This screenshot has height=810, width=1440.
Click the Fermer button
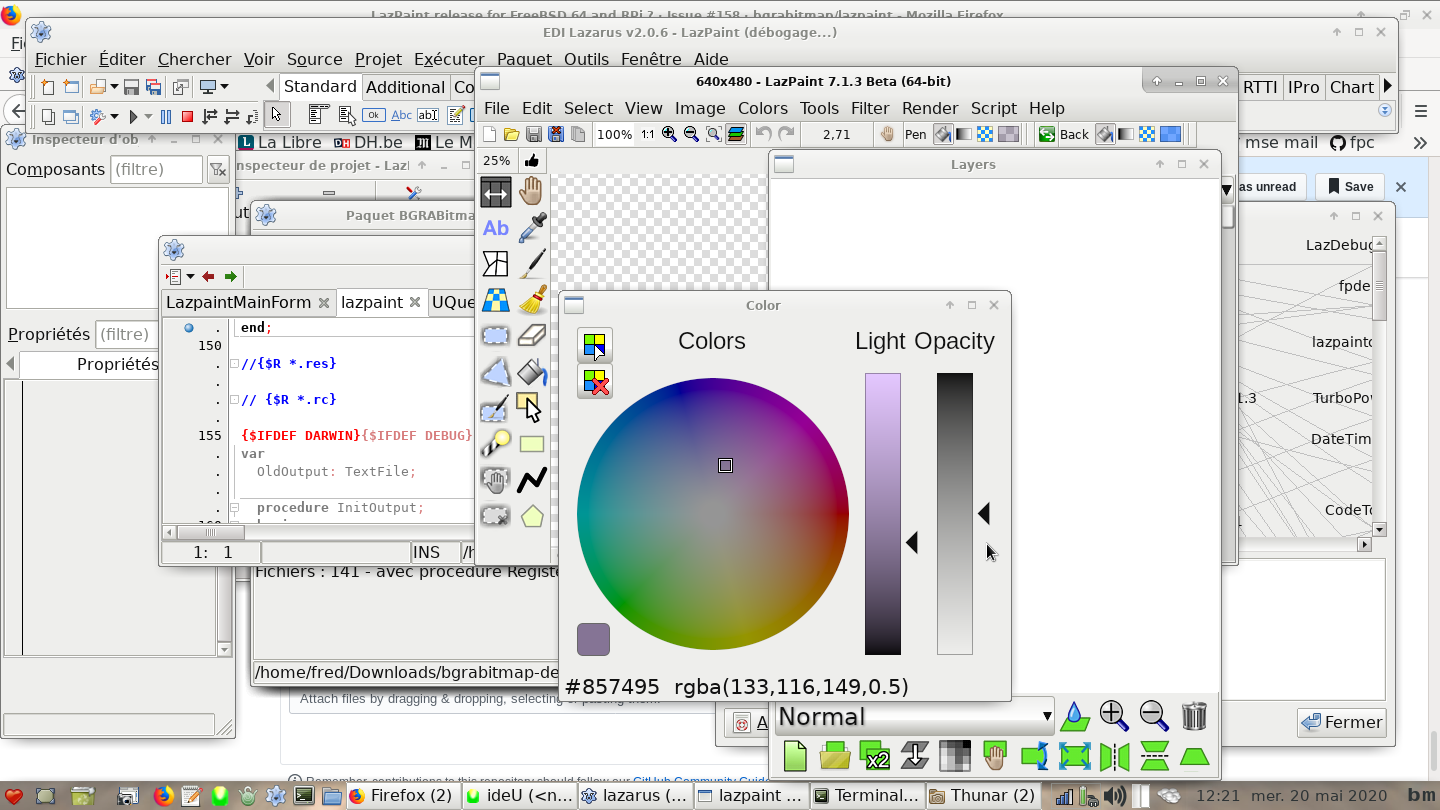(1341, 722)
